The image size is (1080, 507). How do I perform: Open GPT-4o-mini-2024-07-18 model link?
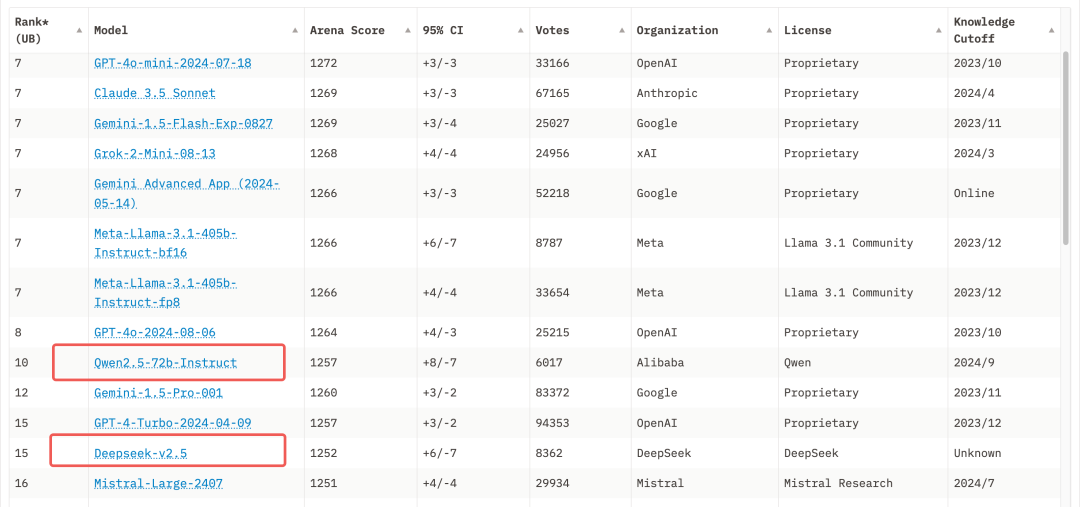pyautogui.click(x=173, y=63)
